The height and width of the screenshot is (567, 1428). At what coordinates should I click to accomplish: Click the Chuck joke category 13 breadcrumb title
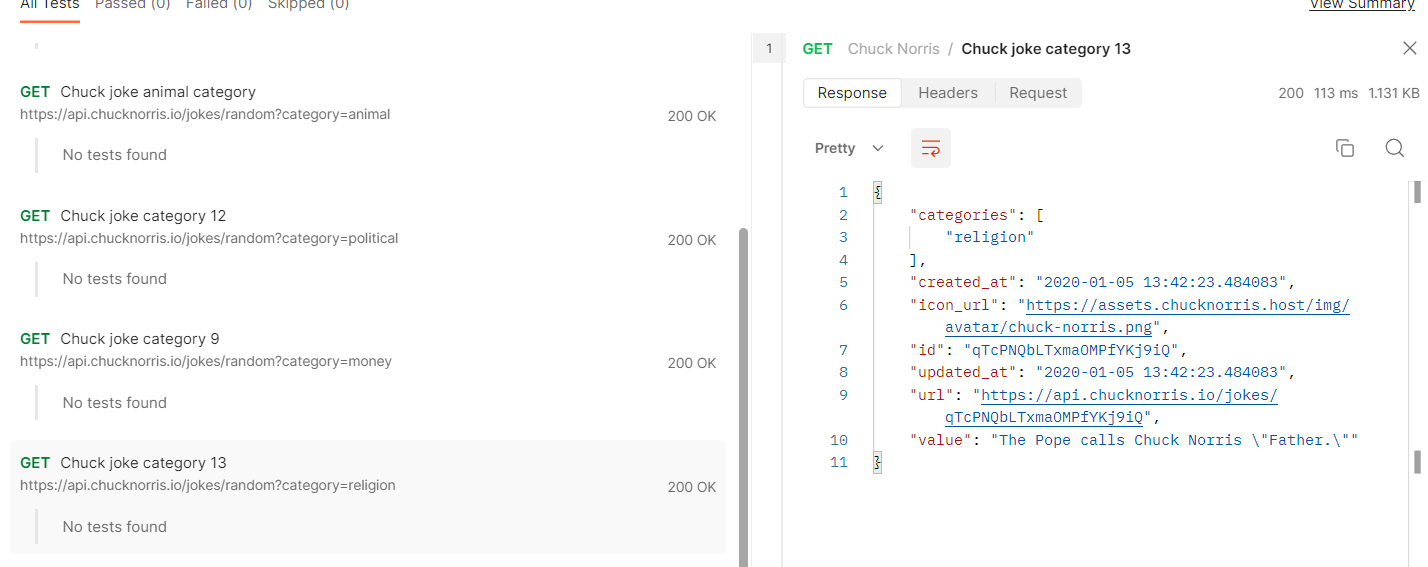pos(1046,49)
